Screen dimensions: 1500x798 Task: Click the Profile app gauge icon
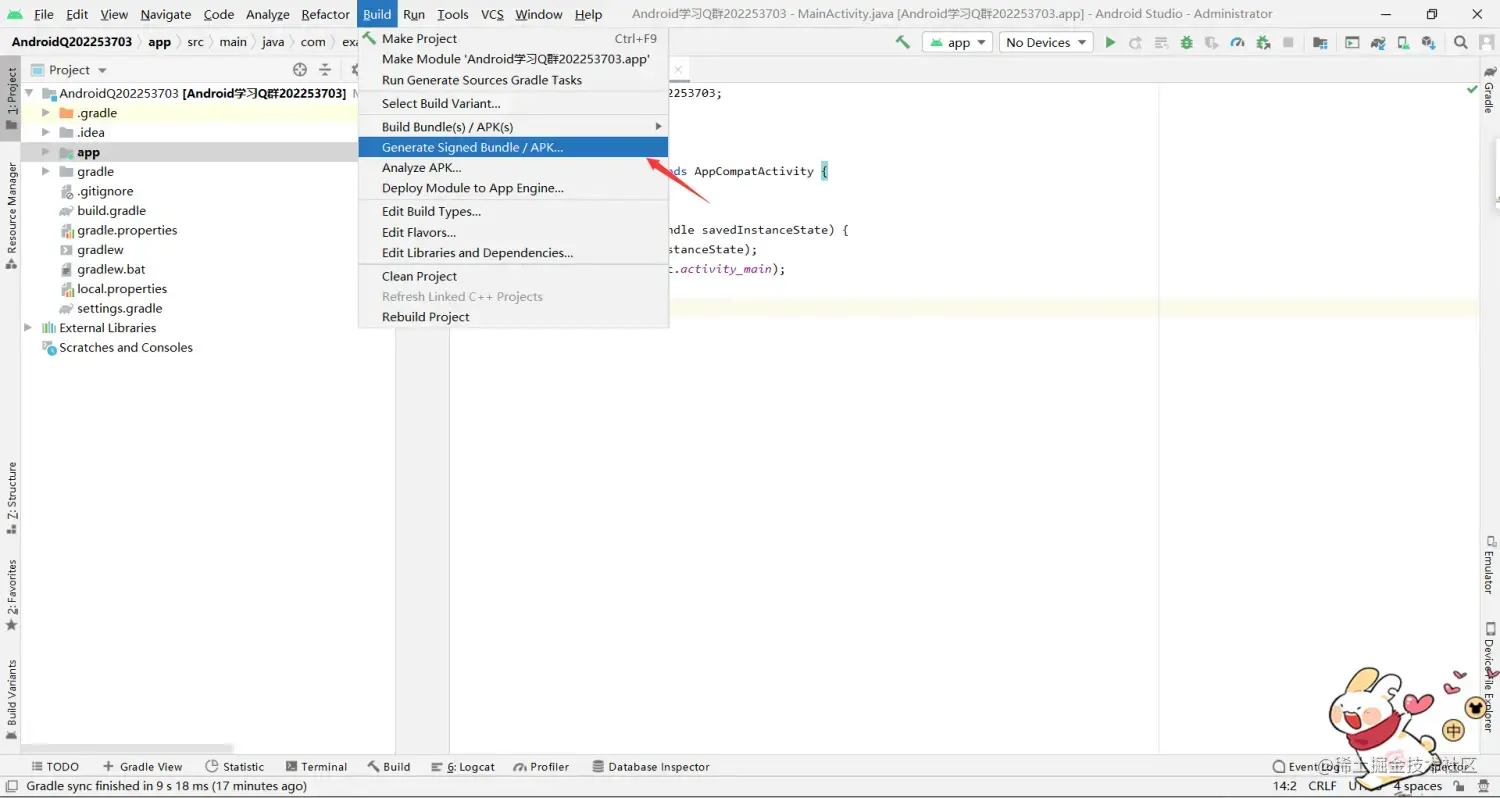pyautogui.click(x=1238, y=42)
